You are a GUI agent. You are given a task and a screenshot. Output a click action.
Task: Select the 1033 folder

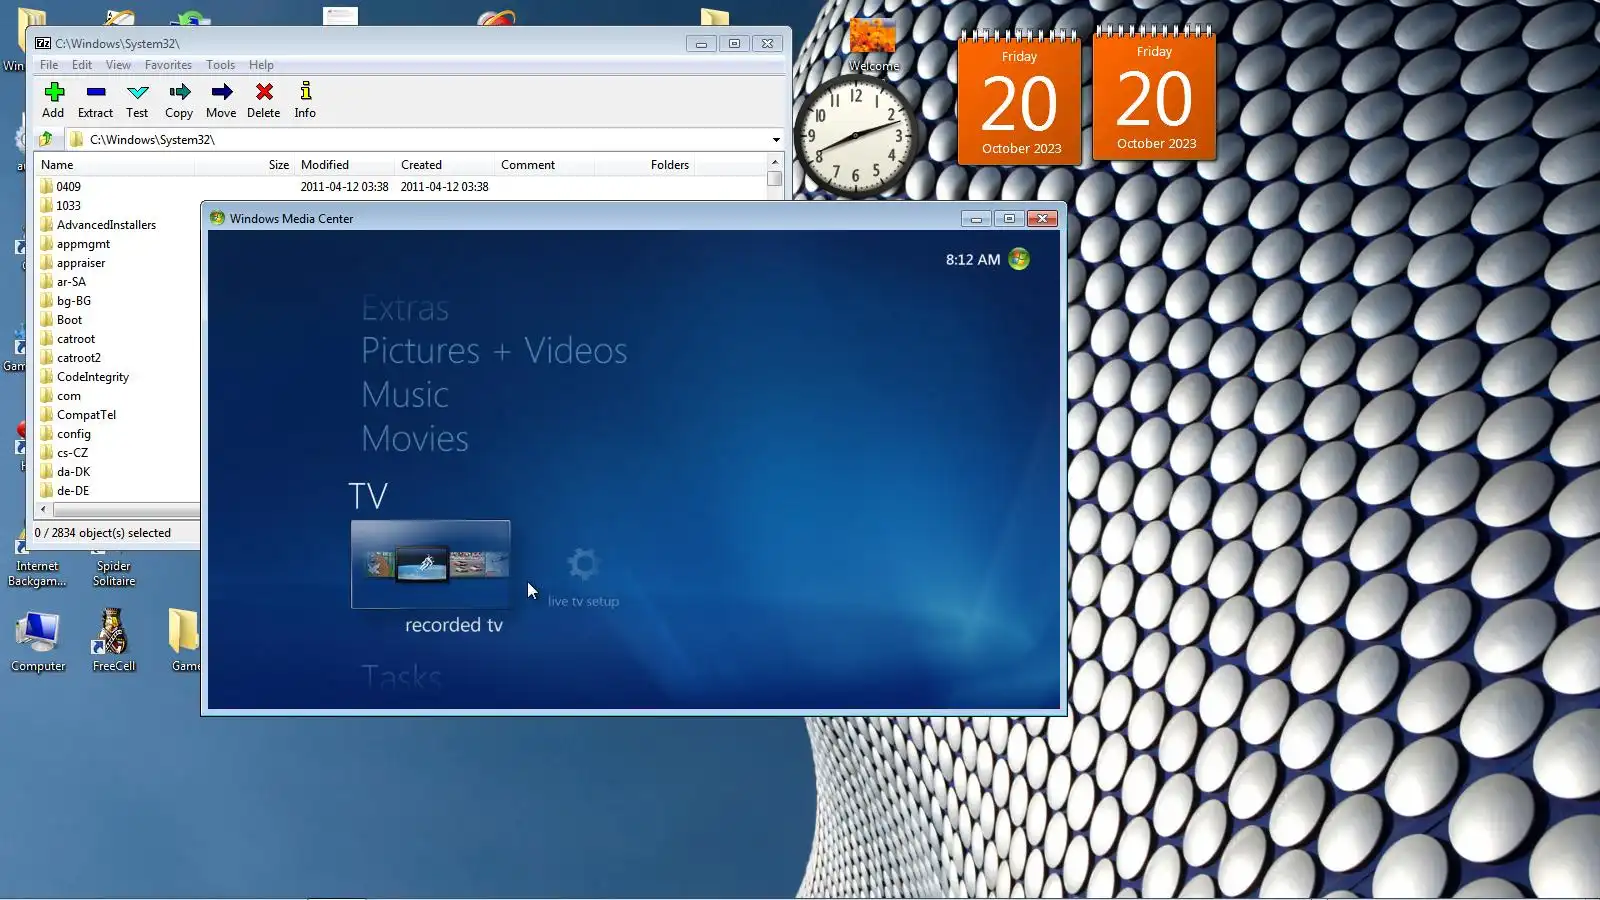[x=68, y=206]
